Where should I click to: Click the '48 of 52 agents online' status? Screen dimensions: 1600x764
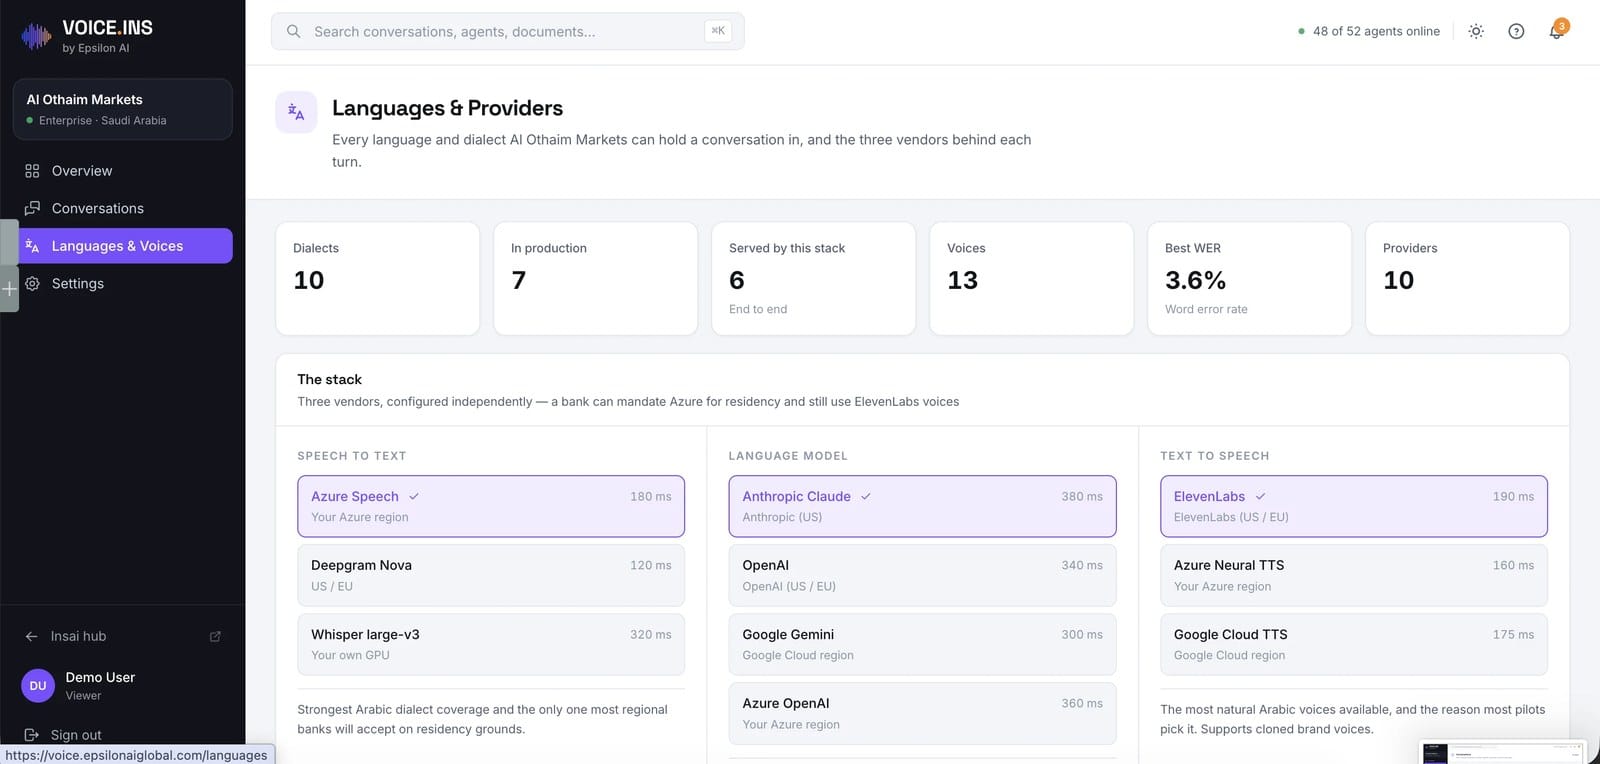[1369, 32]
